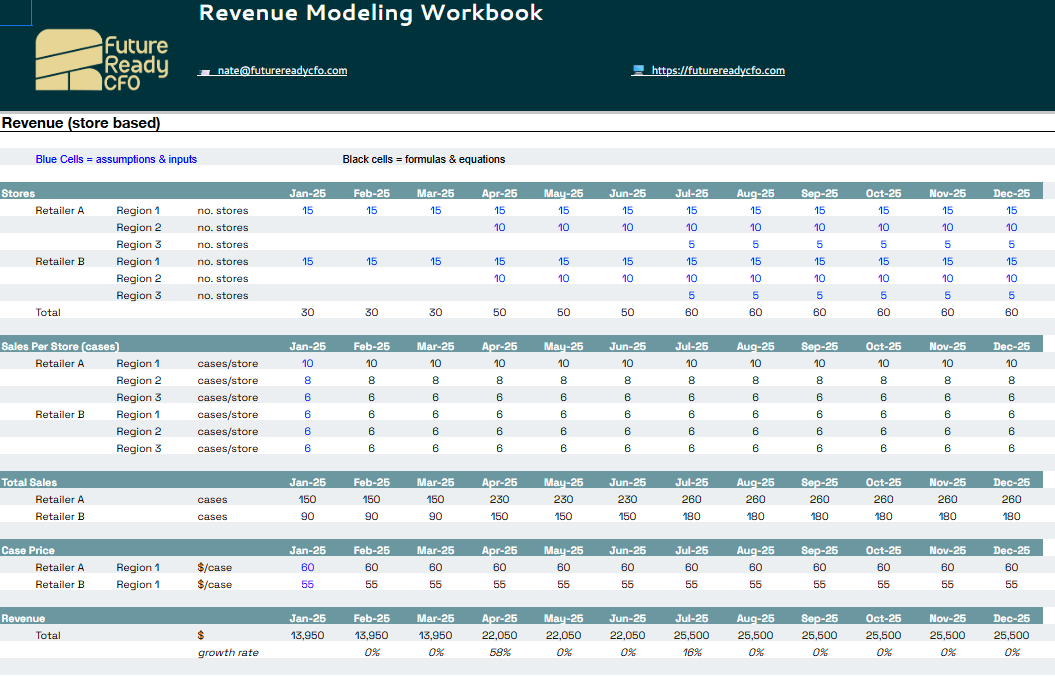
Task: Select the Revenue (store based) heading cell
Action: coord(81,124)
